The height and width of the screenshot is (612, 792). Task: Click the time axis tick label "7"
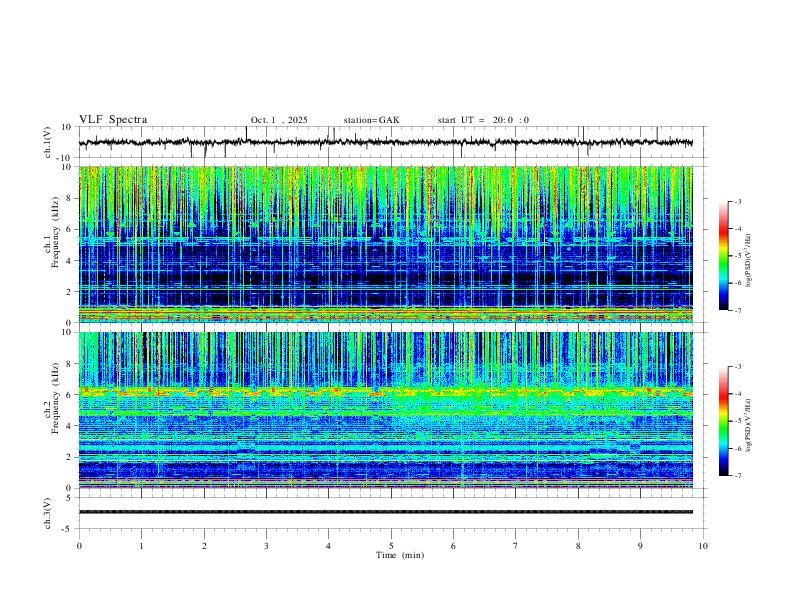coord(516,546)
